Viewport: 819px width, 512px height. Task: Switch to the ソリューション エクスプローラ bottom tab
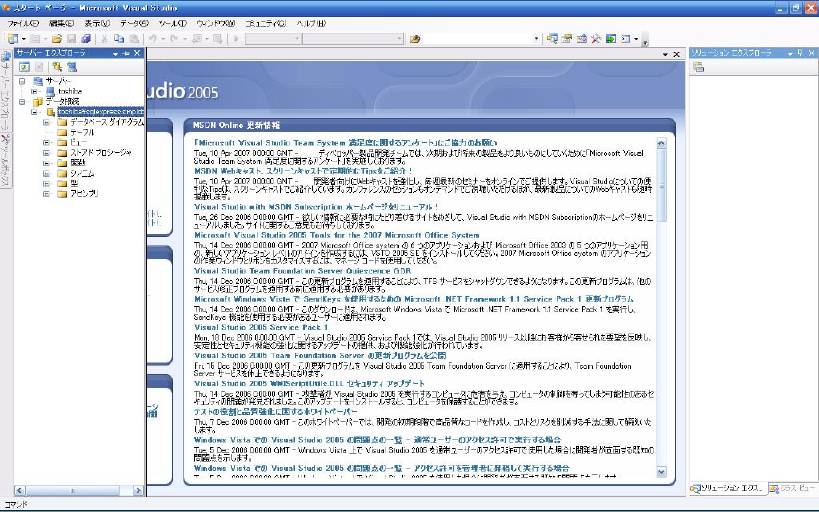click(x=728, y=488)
